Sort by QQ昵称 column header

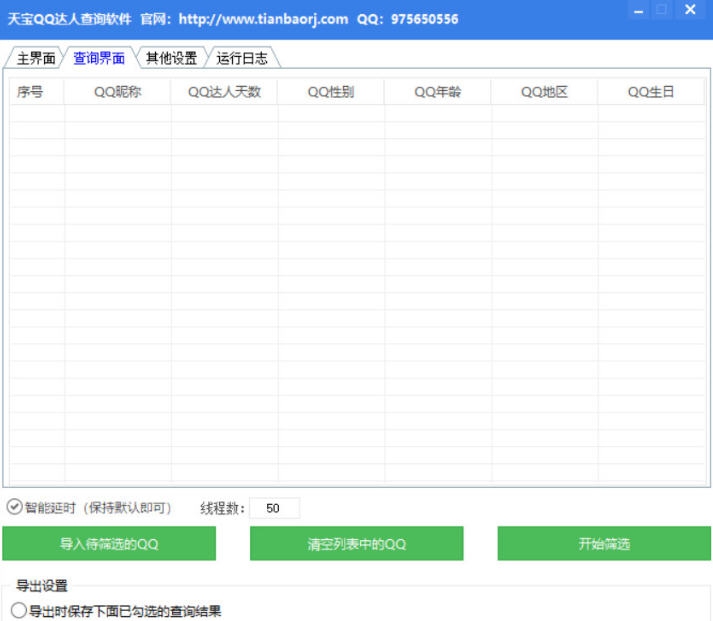point(117,92)
